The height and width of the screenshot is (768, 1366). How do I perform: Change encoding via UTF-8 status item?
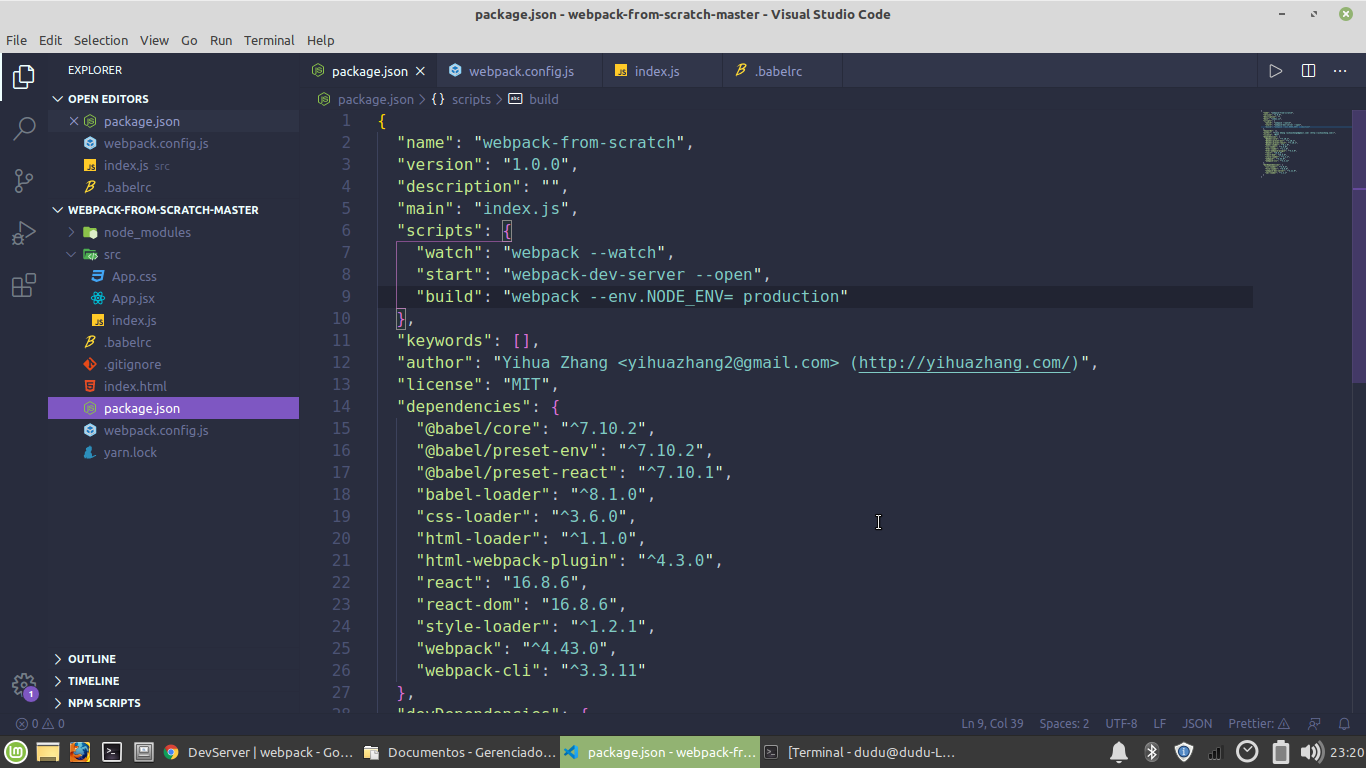[1121, 723]
